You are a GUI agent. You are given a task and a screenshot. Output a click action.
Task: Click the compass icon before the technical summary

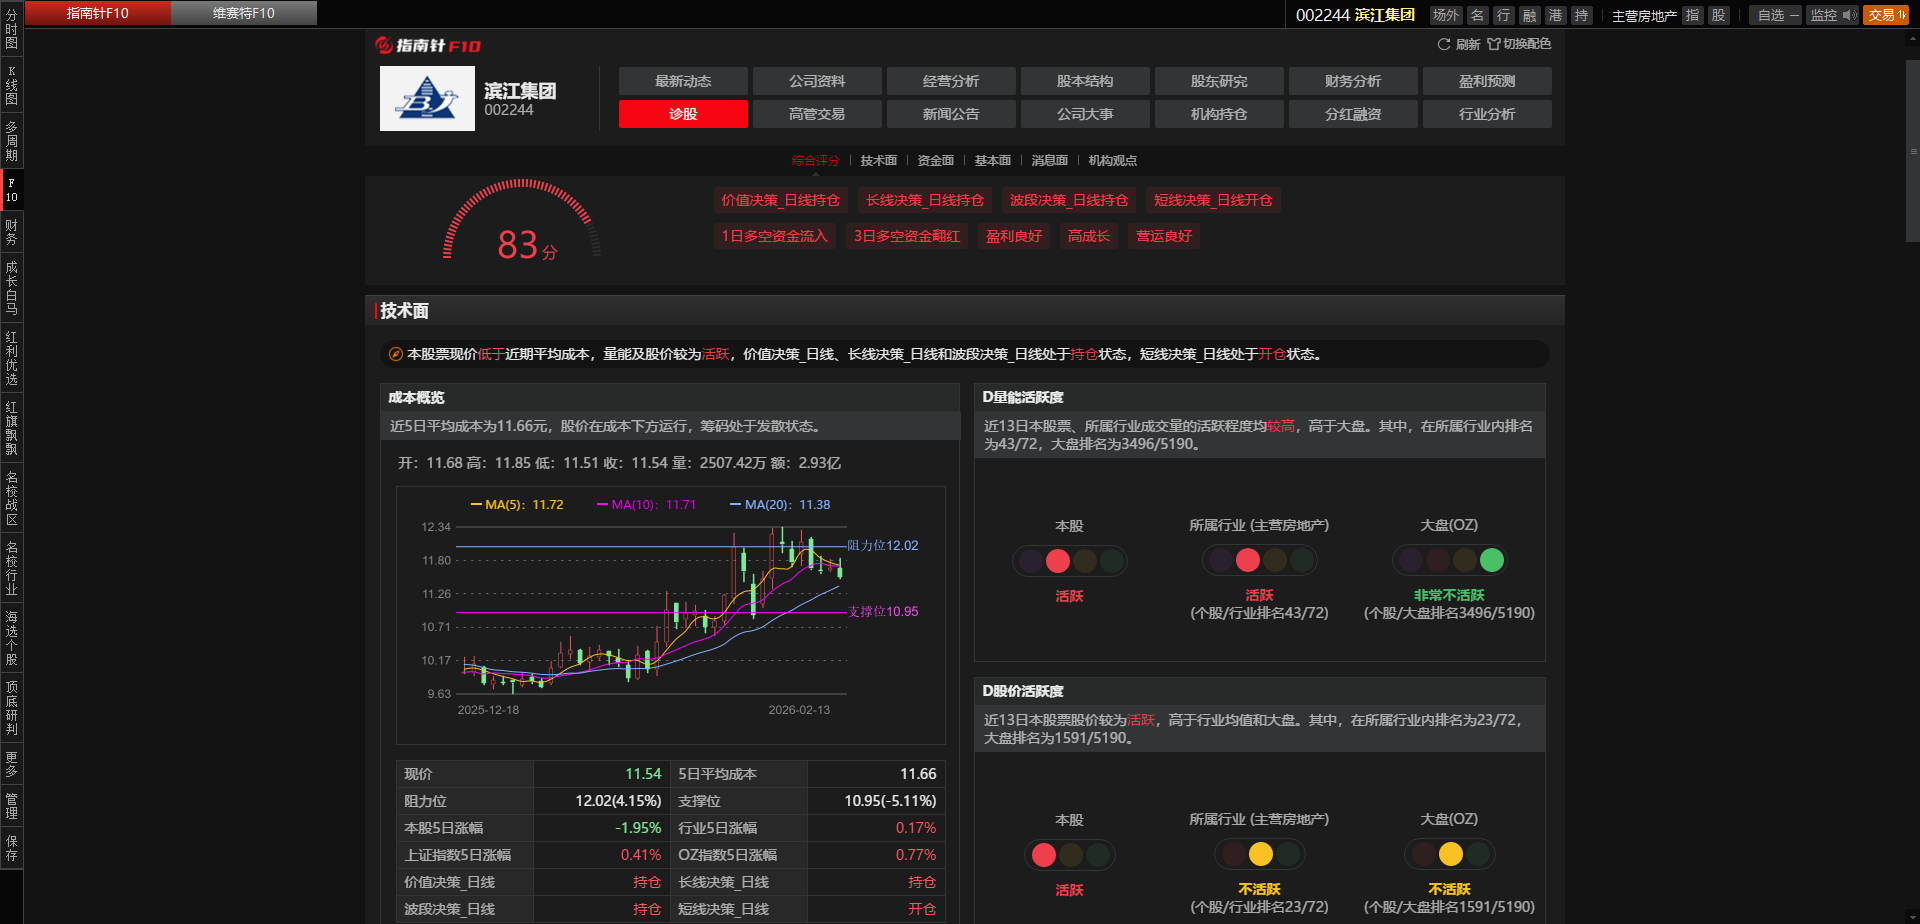(395, 354)
